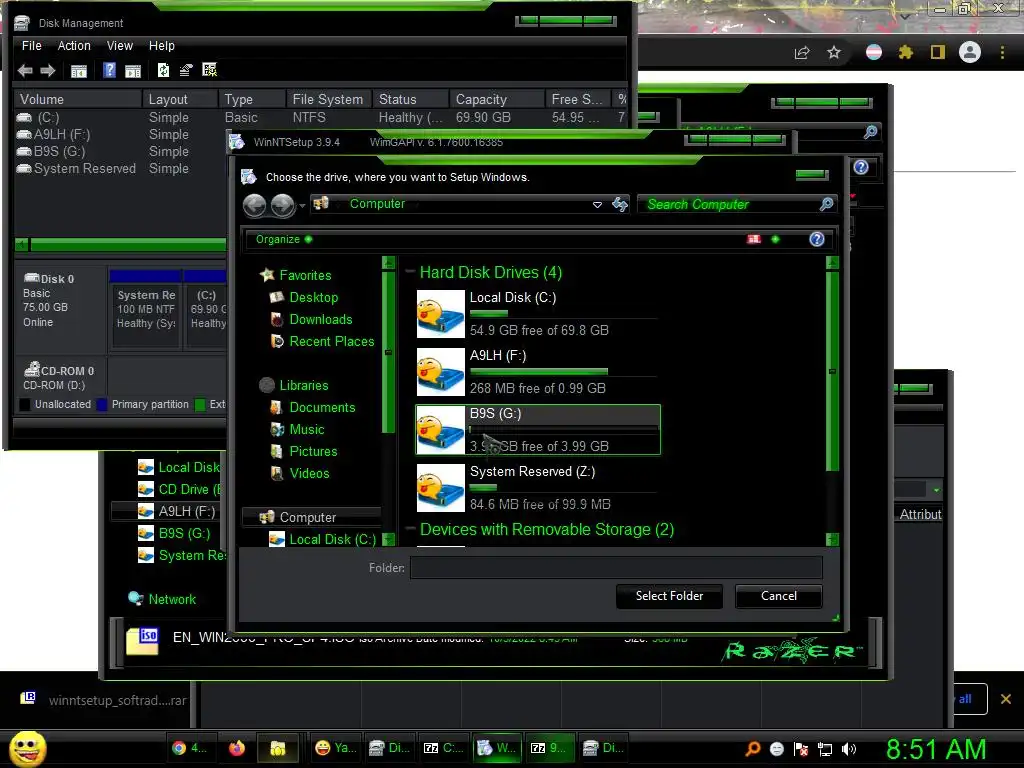
Task: Open the Help menu in Disk Management
Action: click(x=161, y=46)
